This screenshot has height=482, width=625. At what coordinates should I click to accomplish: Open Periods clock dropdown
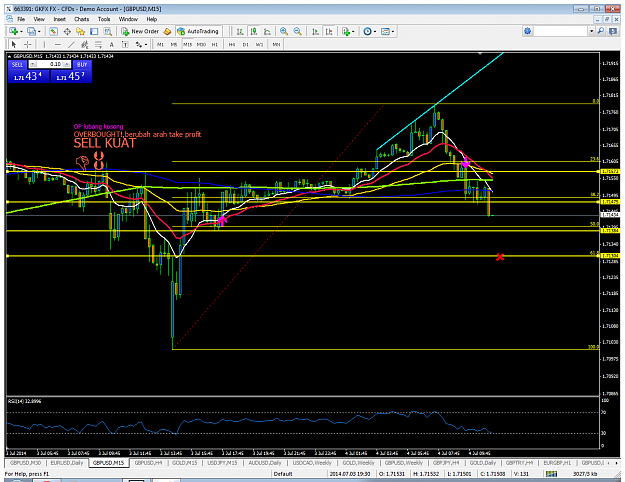(369, 31)
